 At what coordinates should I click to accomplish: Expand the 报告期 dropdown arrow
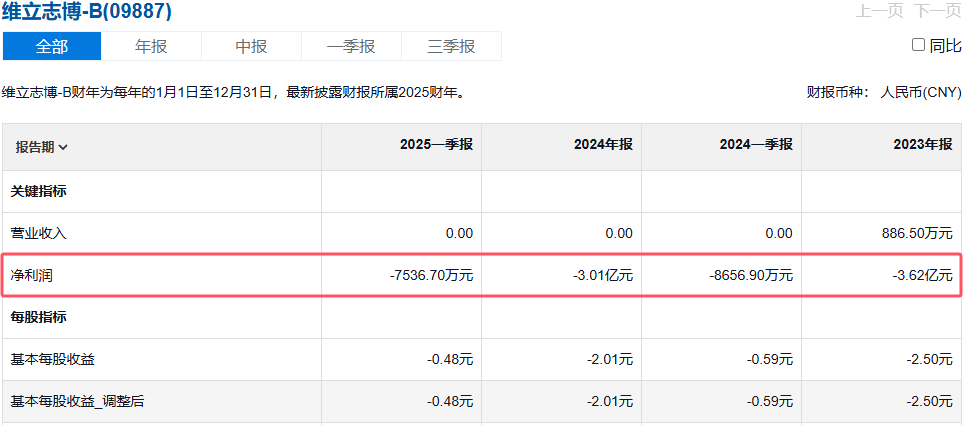(63, 148)
